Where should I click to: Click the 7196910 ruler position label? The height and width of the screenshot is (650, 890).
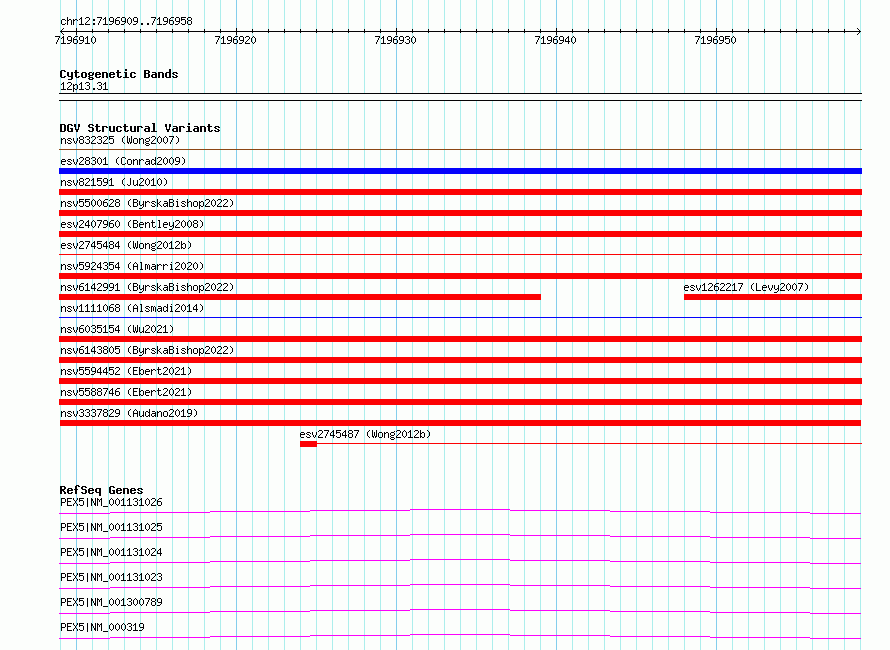click(75, 40)
